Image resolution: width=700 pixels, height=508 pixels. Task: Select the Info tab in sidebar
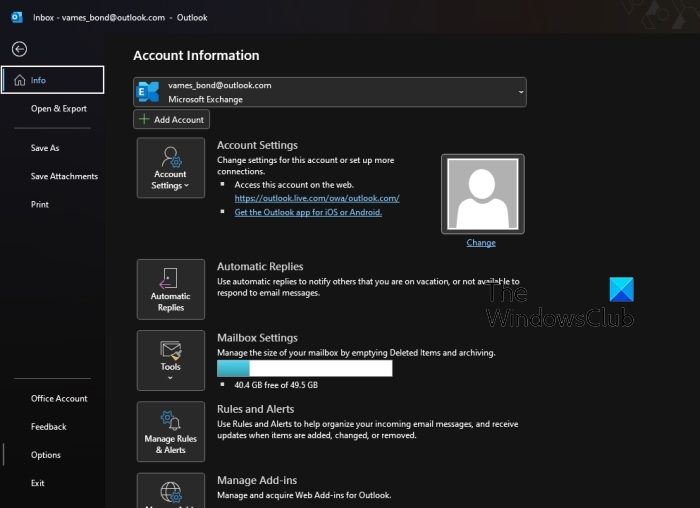tap(53, 80)
